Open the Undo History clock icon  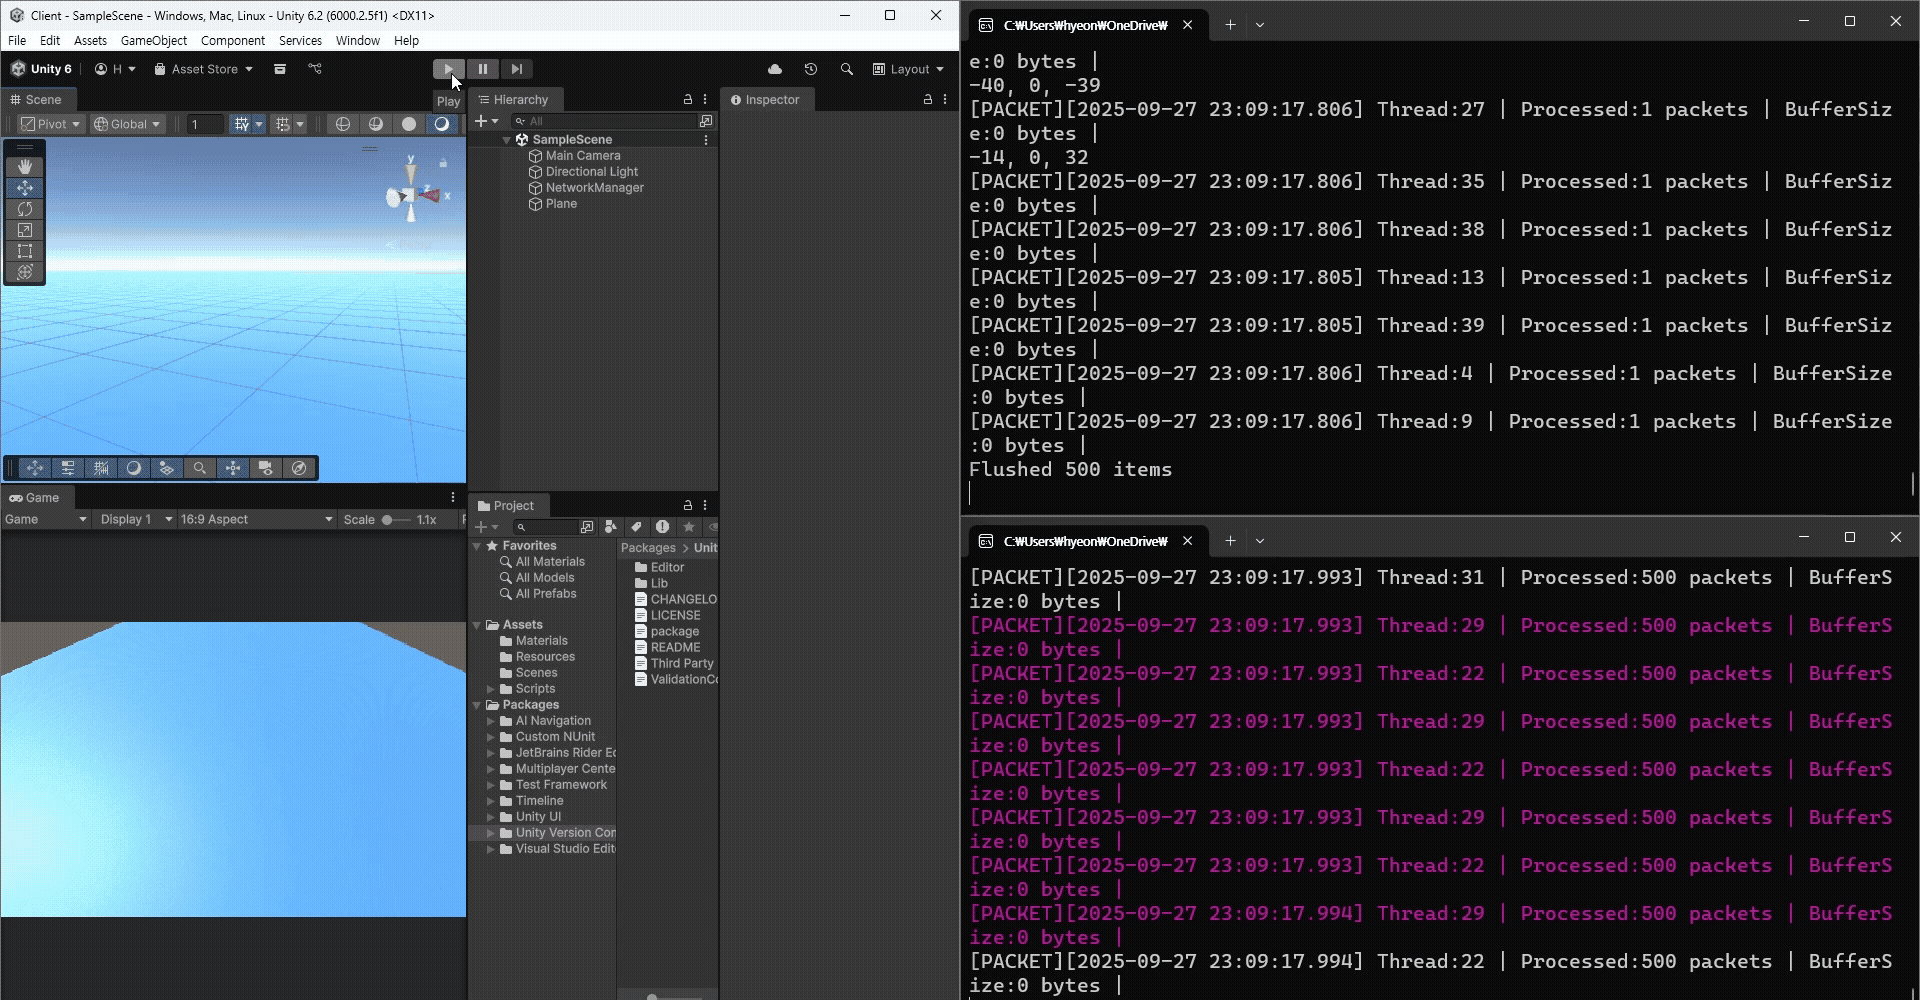click(811, 69)
